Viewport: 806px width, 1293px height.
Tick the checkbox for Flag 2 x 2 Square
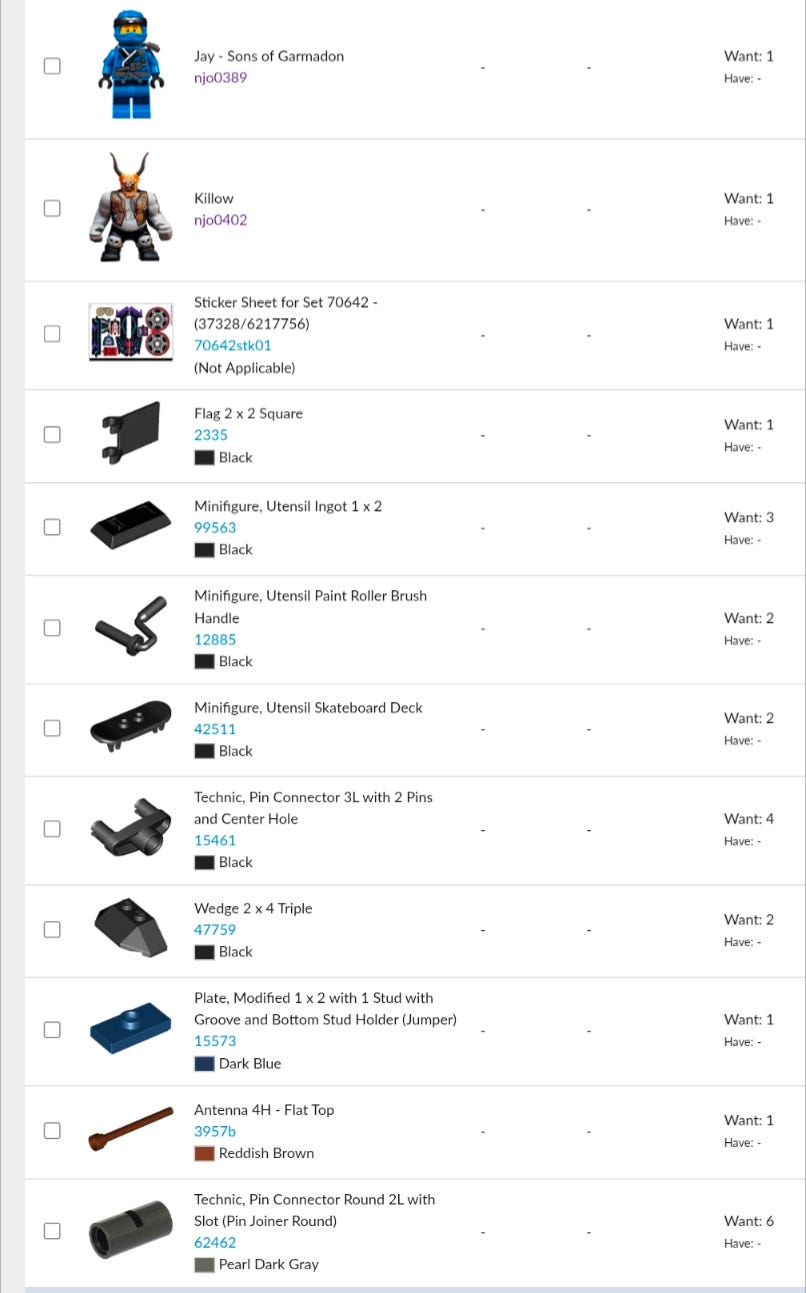click(x=52, y=434)
